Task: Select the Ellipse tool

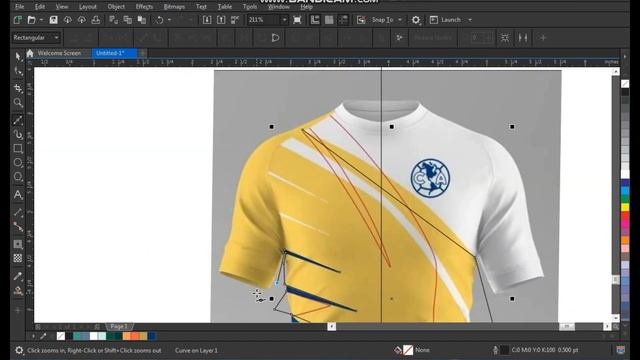Action: (18, 162)
